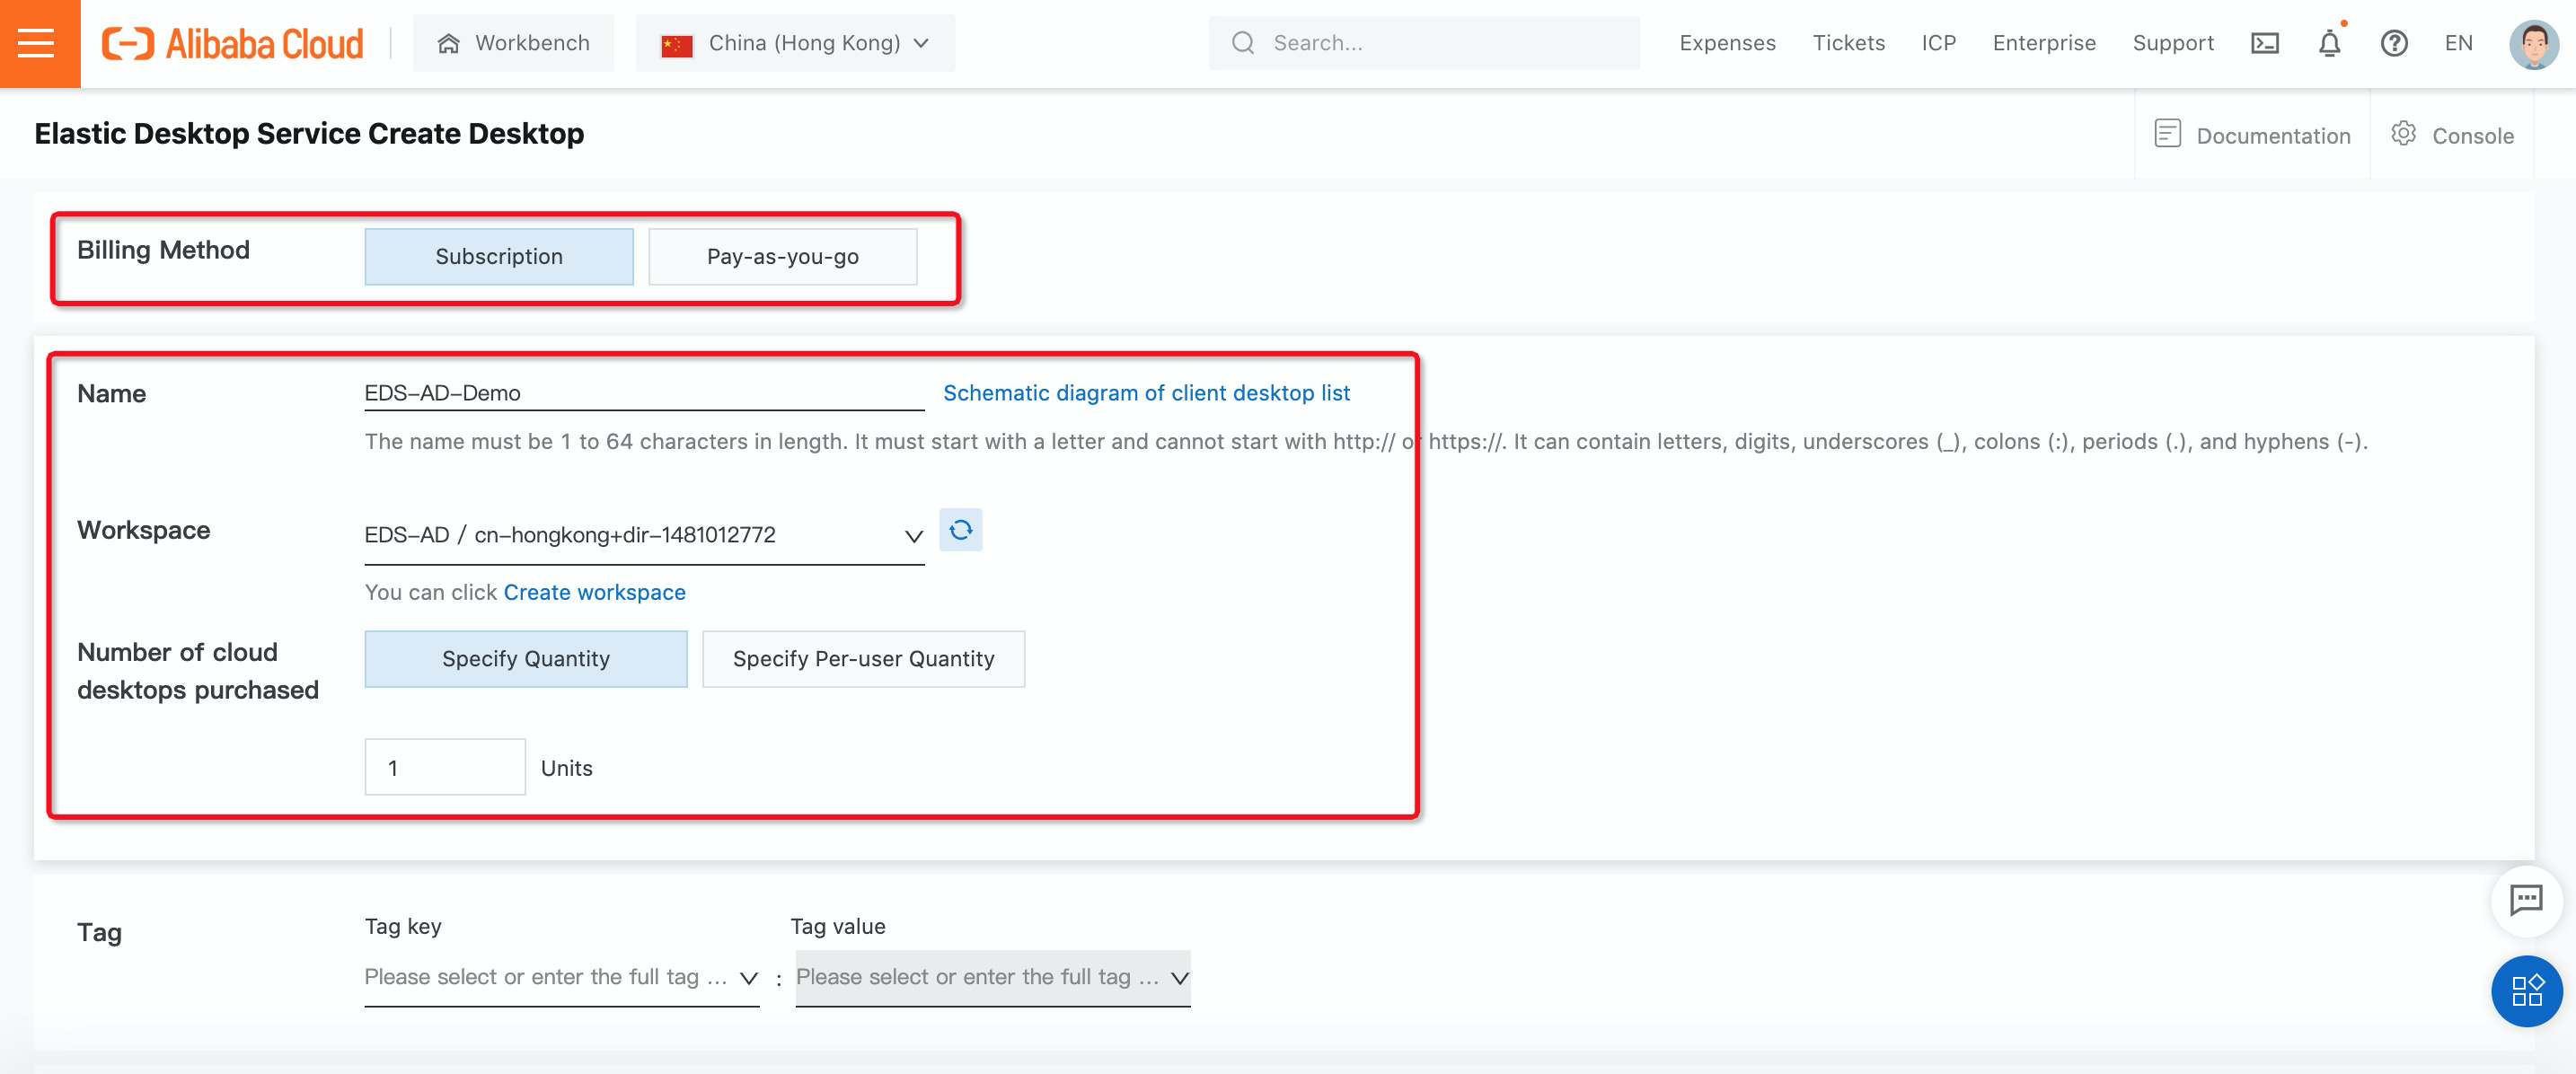Click the help question mark icon

coord(2393,43)
